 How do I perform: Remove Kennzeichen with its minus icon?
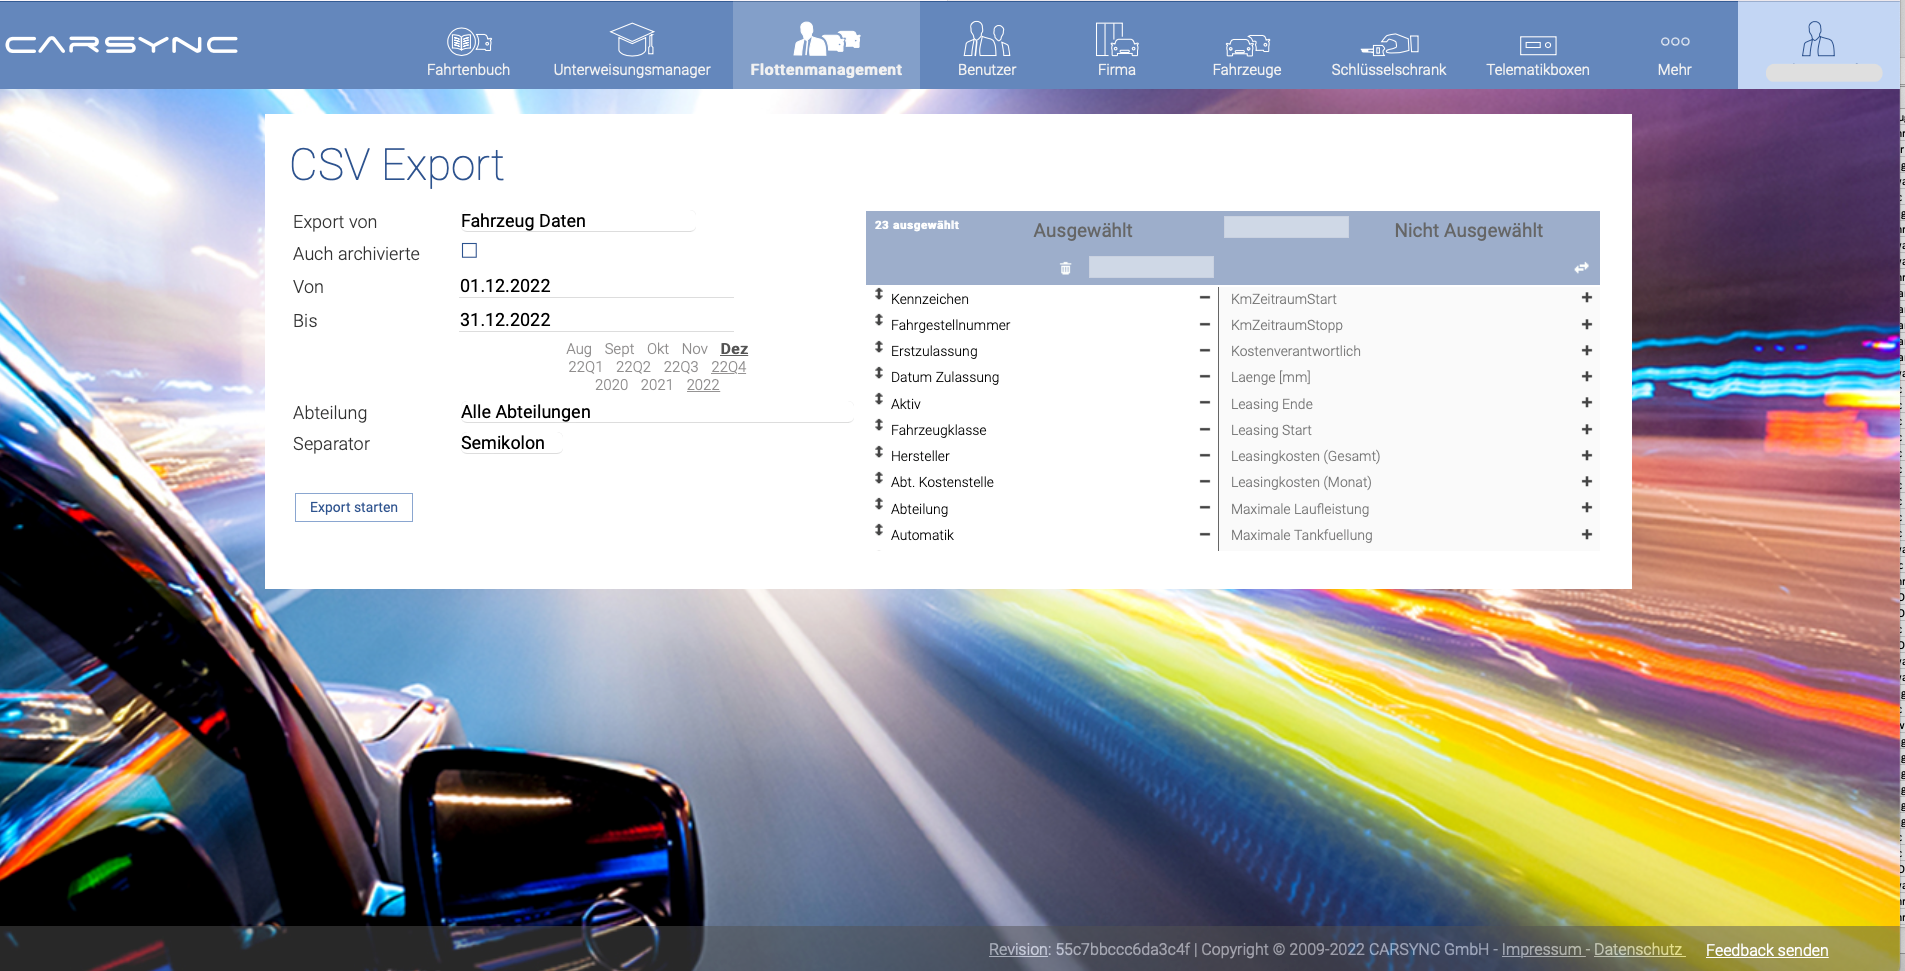[x=1205, y=297]
